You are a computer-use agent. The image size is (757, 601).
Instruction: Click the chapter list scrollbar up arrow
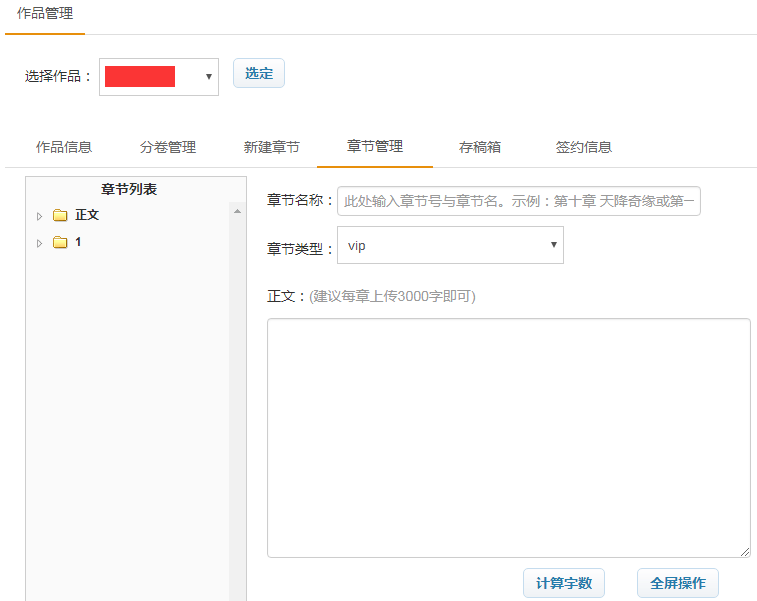click(237, 211)
